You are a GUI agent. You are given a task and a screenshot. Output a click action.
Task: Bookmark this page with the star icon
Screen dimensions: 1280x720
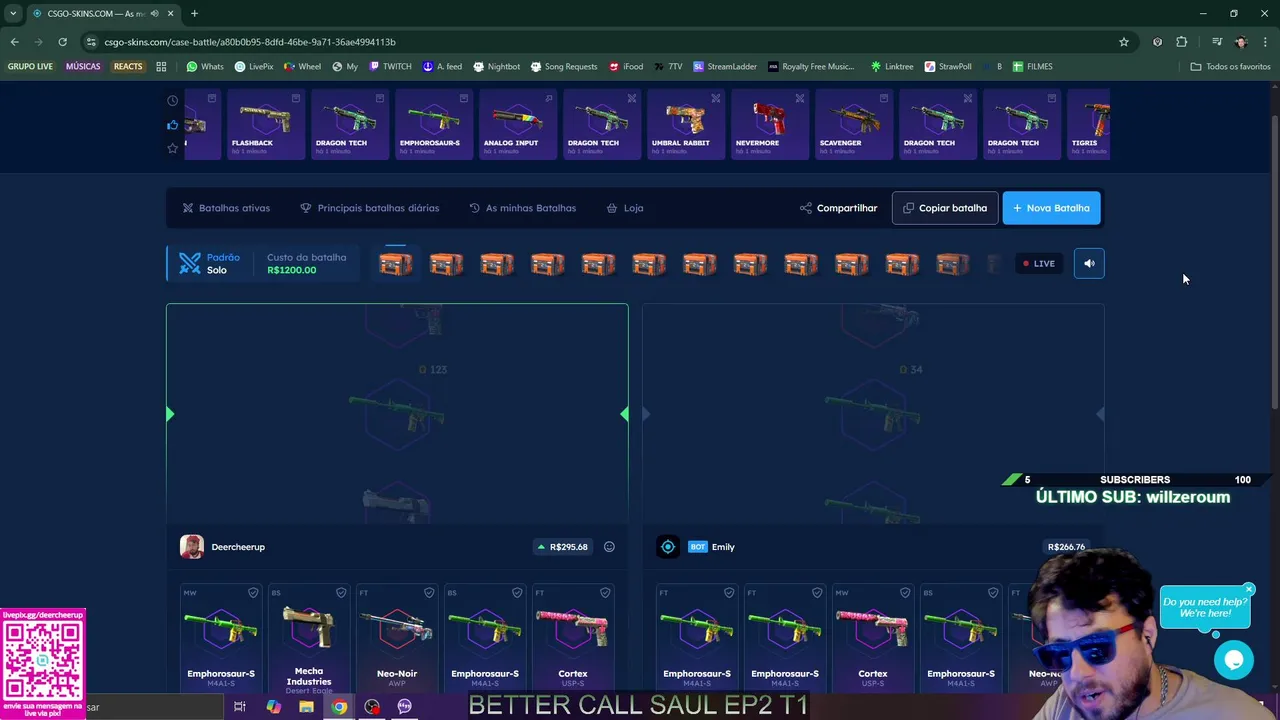(1124, 42)
